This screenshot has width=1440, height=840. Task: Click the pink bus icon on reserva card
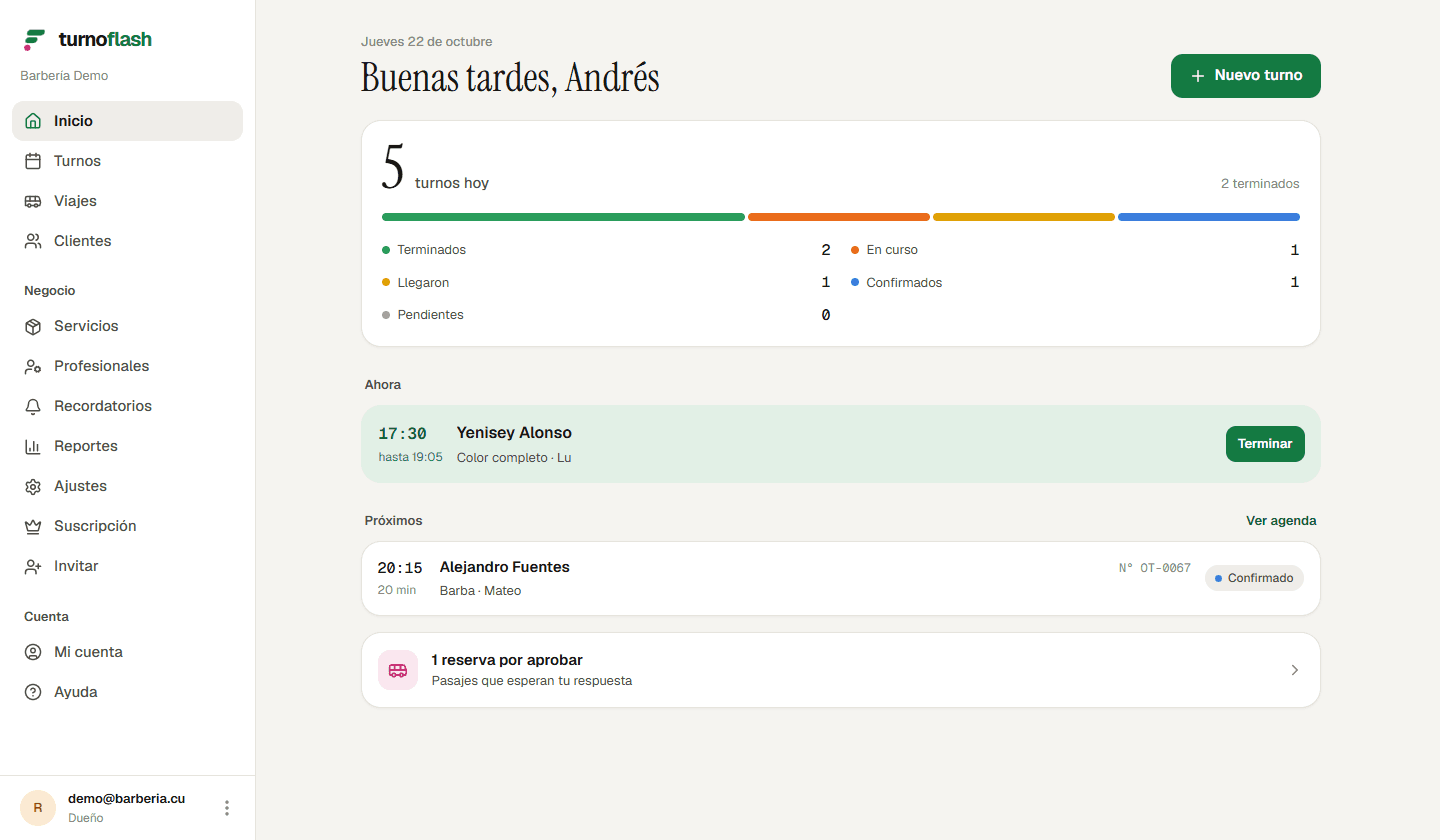[x=398, y=670]
